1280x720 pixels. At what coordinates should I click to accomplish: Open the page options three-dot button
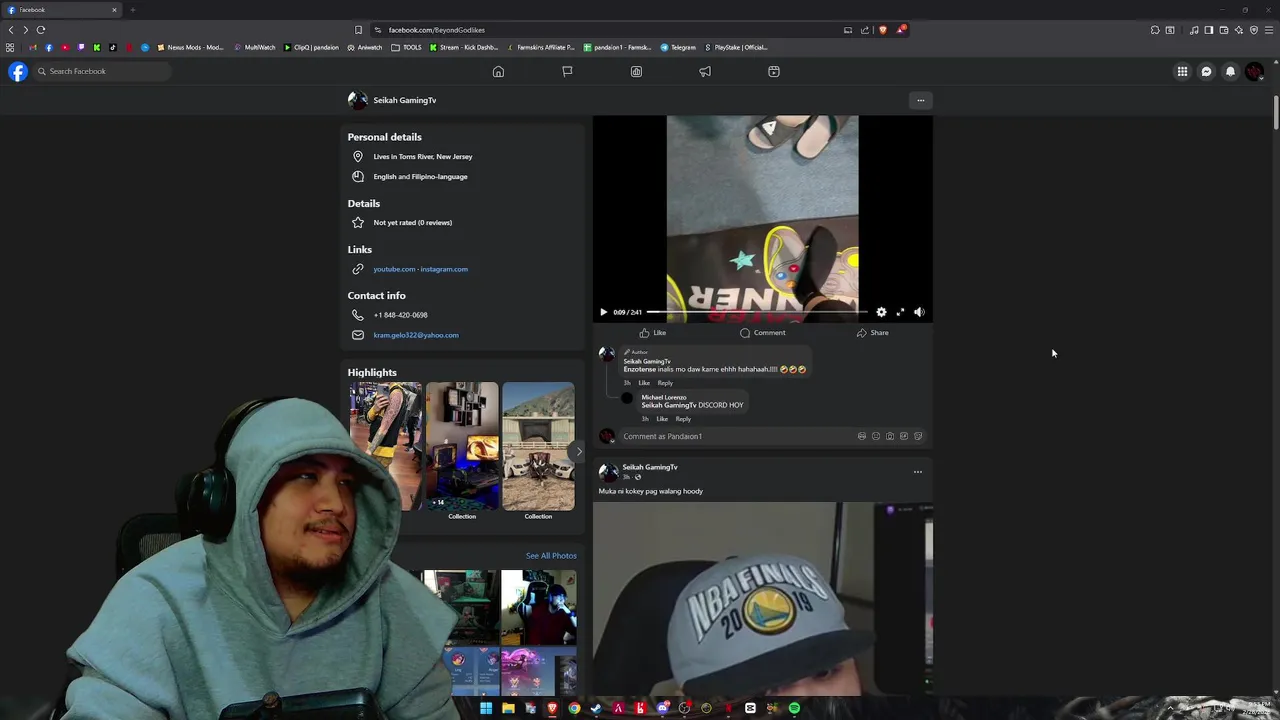[x=921, y=100]
